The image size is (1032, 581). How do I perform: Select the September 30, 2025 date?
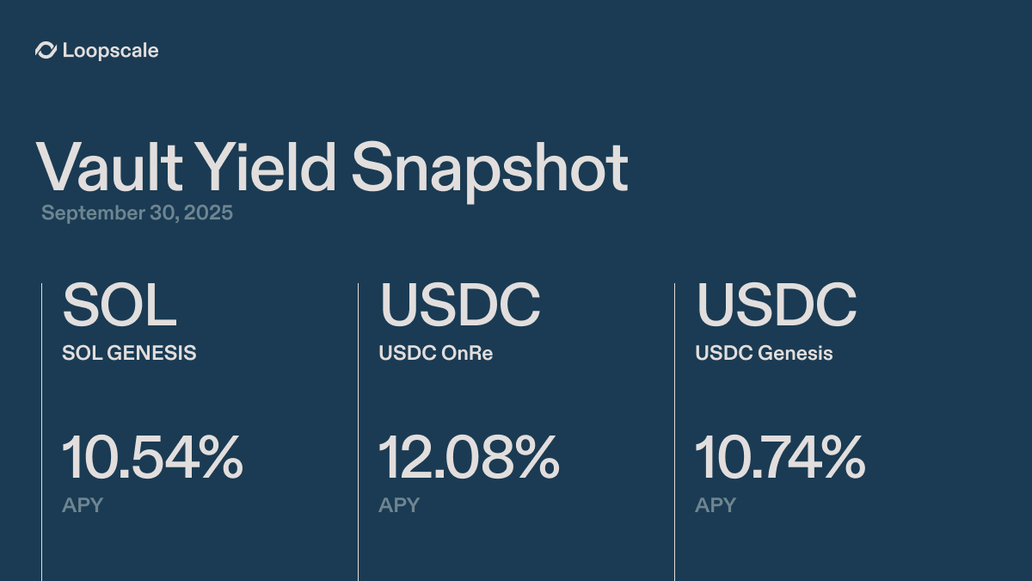137,213
